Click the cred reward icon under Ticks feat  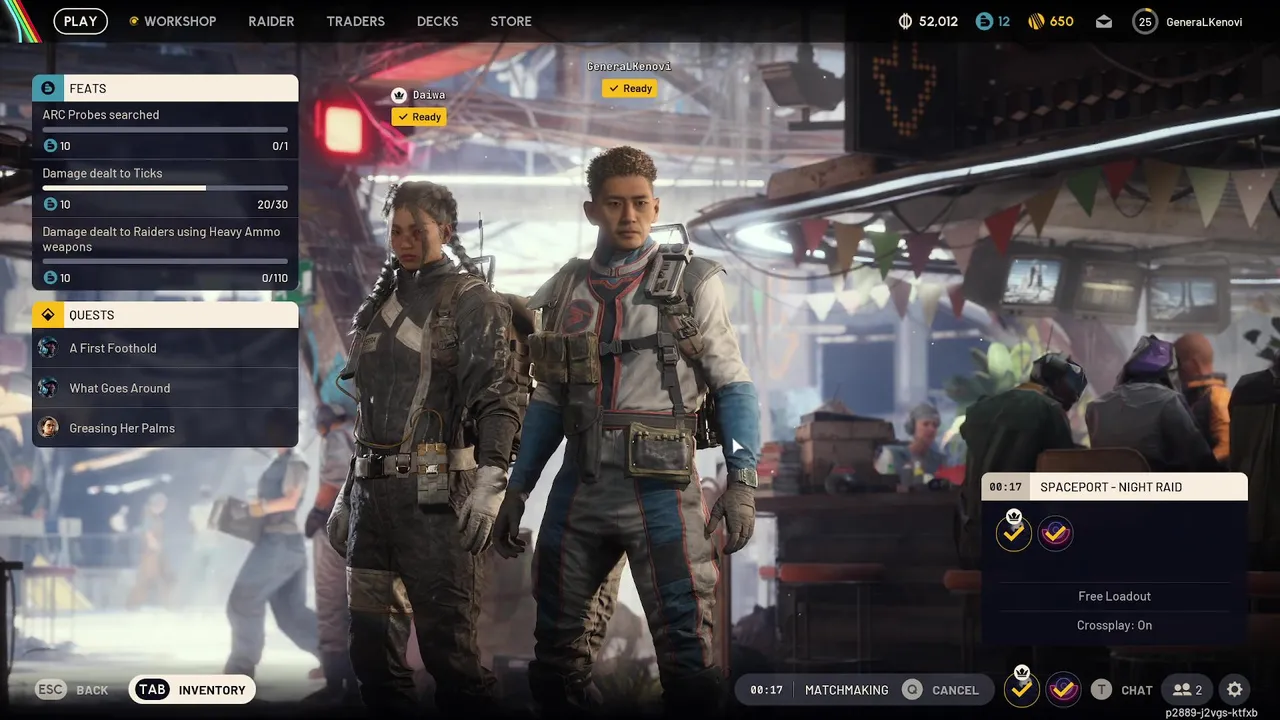(x=51, y=205)
